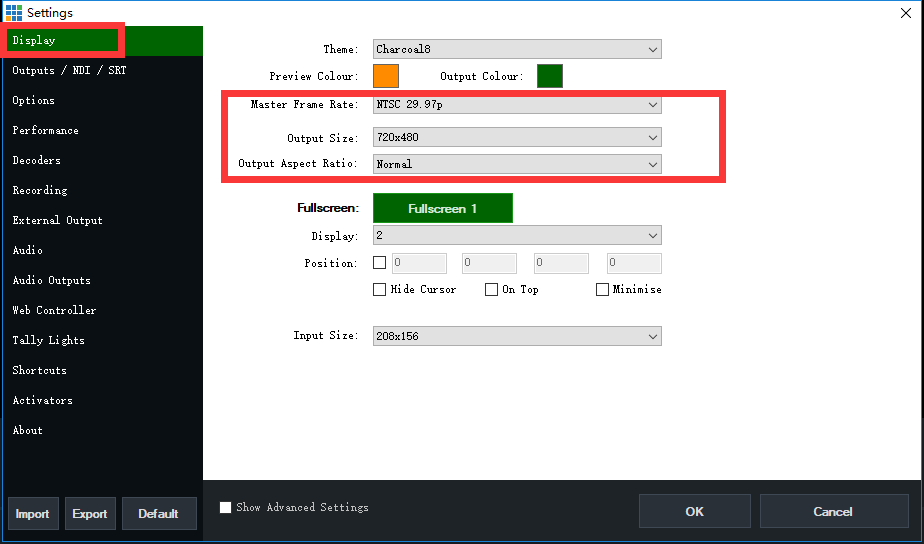
Task: Select the Display settings category
Action: pyautogui.click(x=103, y=41)
